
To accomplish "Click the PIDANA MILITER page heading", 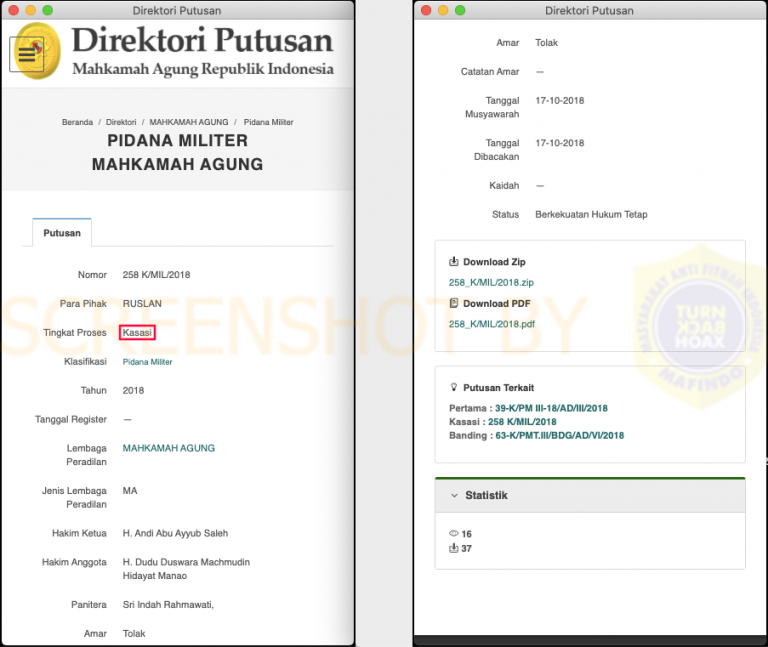I will tap(178, 141).
